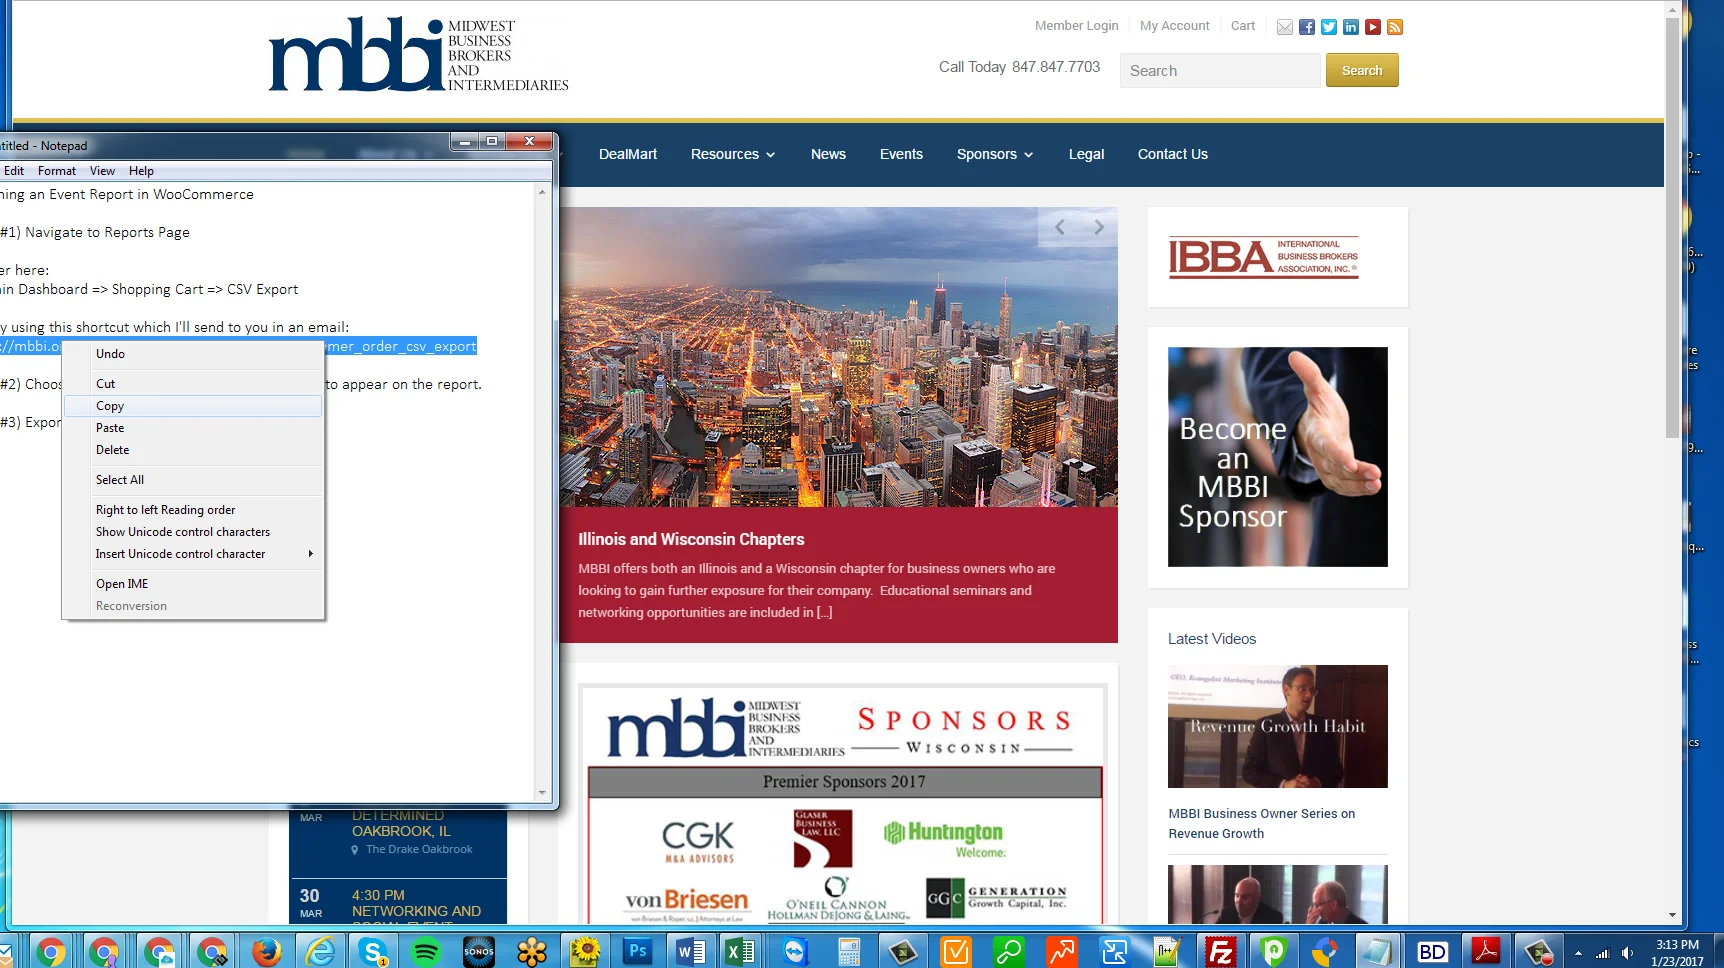Play the Revenue Growth Habit video

1278,726
